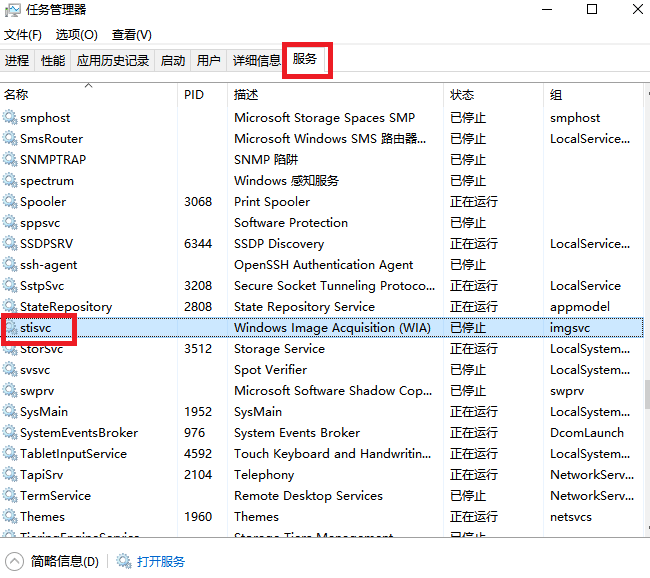The image size is (650, 578).
Task: Sort services by the 组 column header
Action: coord(593,95)
